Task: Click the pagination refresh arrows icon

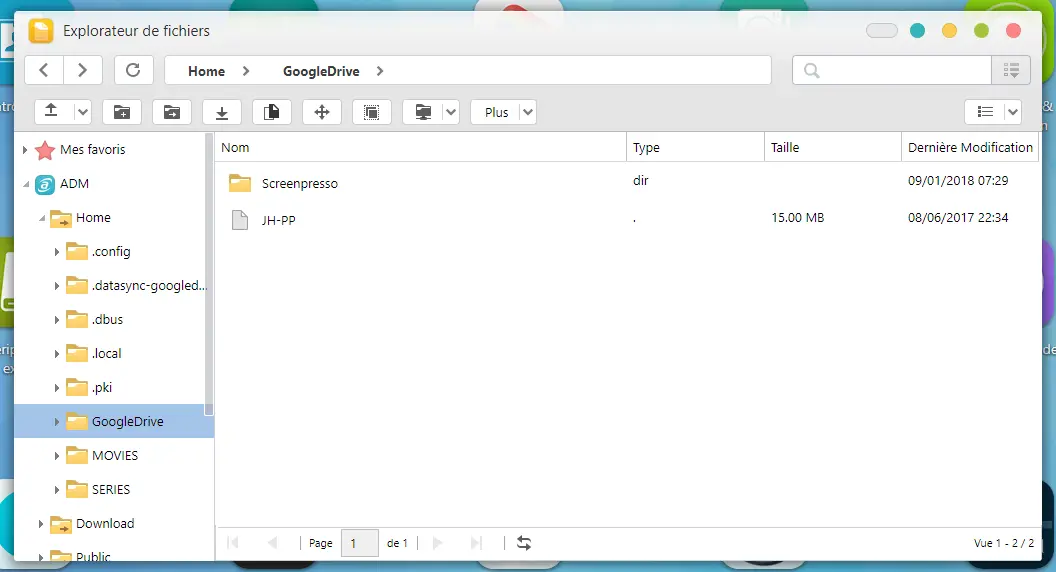Action: [x=524, y=543]
